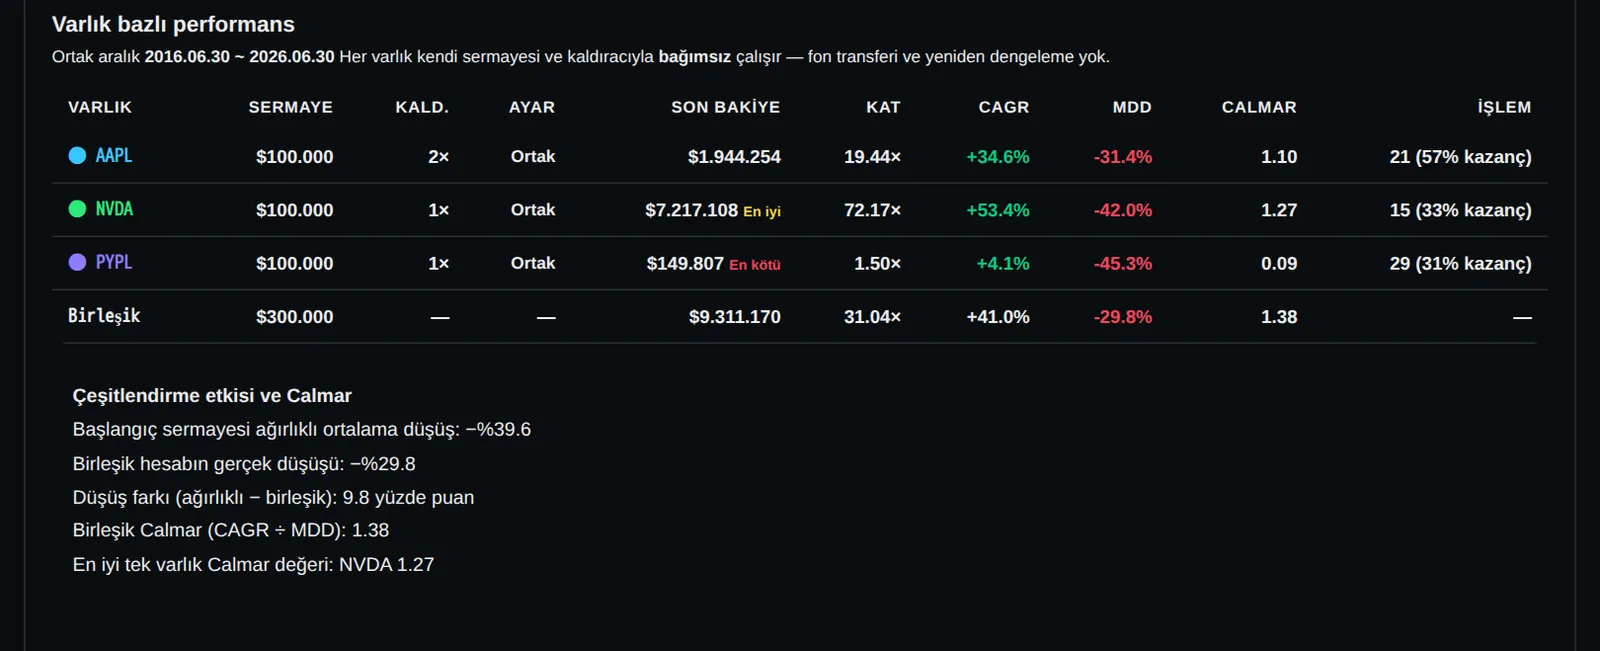Image resolution: width=1600 pixels, height=651 pixels.
Task: Click the 'Başlangıç sermayesi ağırlıklı ortalama düşüş' line
Action: click(x=302, y=430)
